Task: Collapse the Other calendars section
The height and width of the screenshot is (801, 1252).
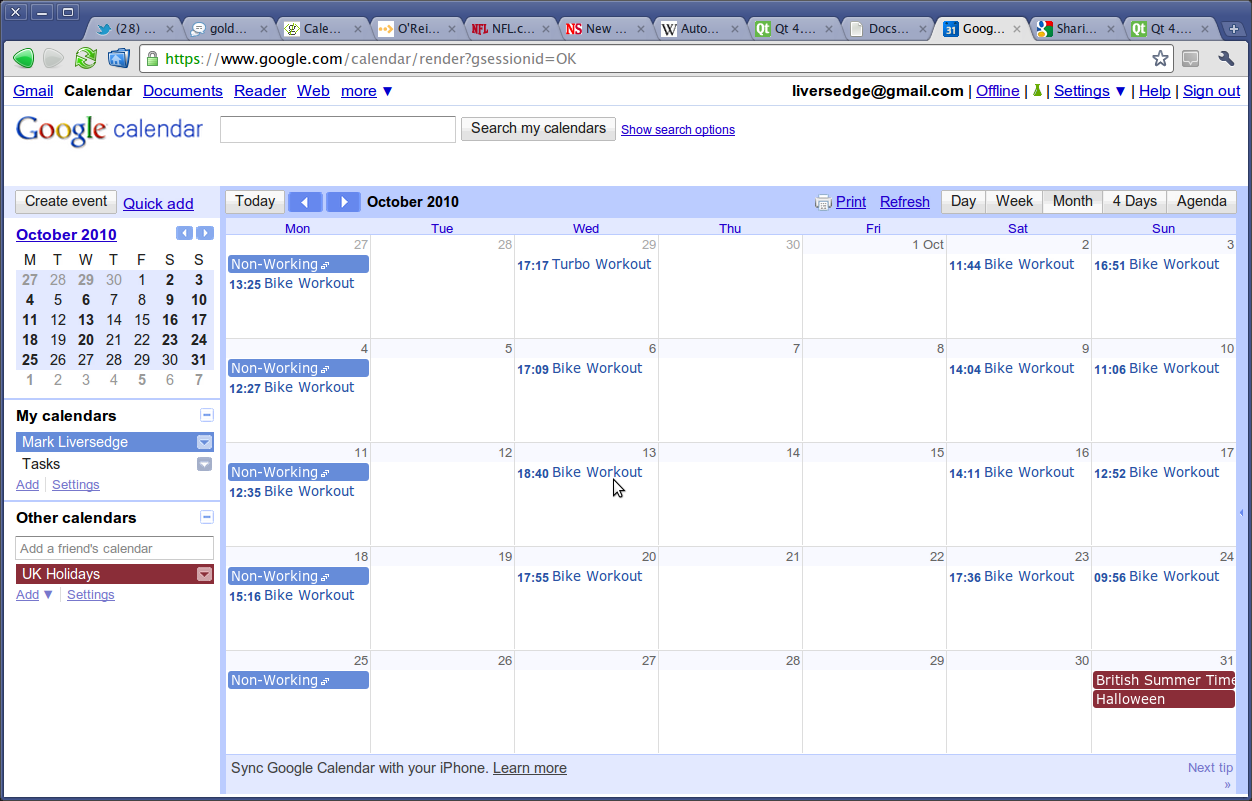Action: (207, 517)
